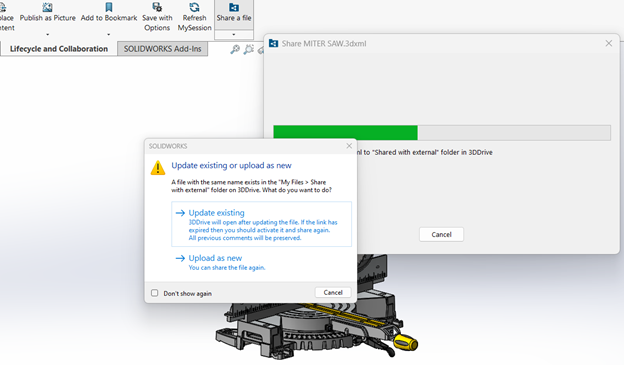Screen dimensions: 624x365
Task: Click Refresh MySession icon
Action: pyautogui.click(x=194, y=7)
